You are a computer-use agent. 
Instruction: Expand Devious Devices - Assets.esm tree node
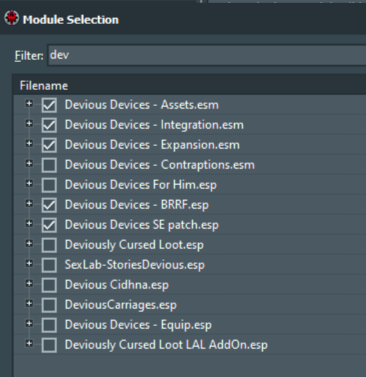29,104
